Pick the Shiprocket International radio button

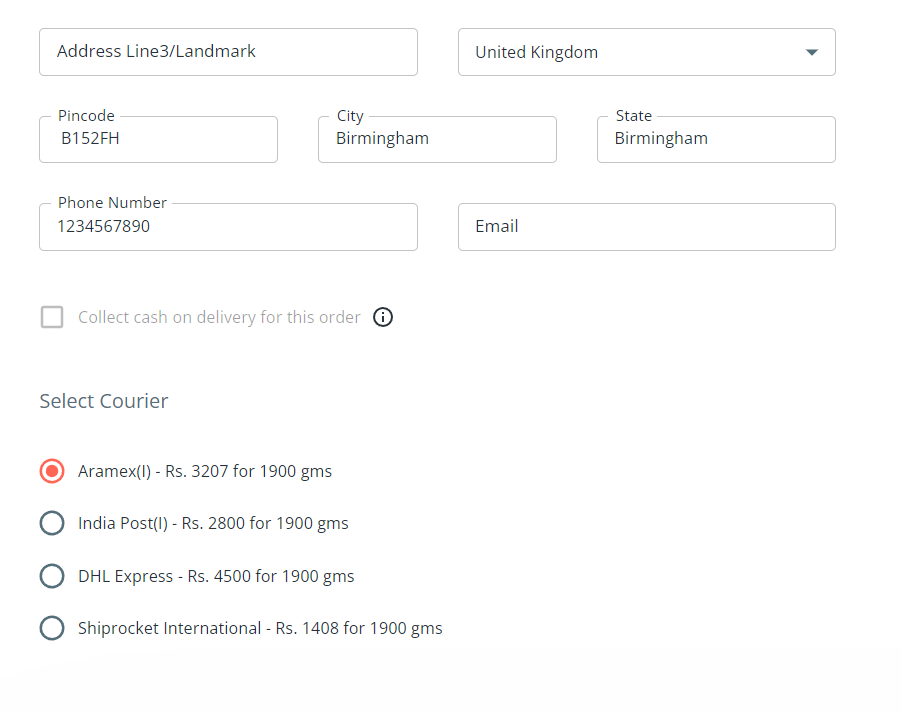(x=52, y=628)
